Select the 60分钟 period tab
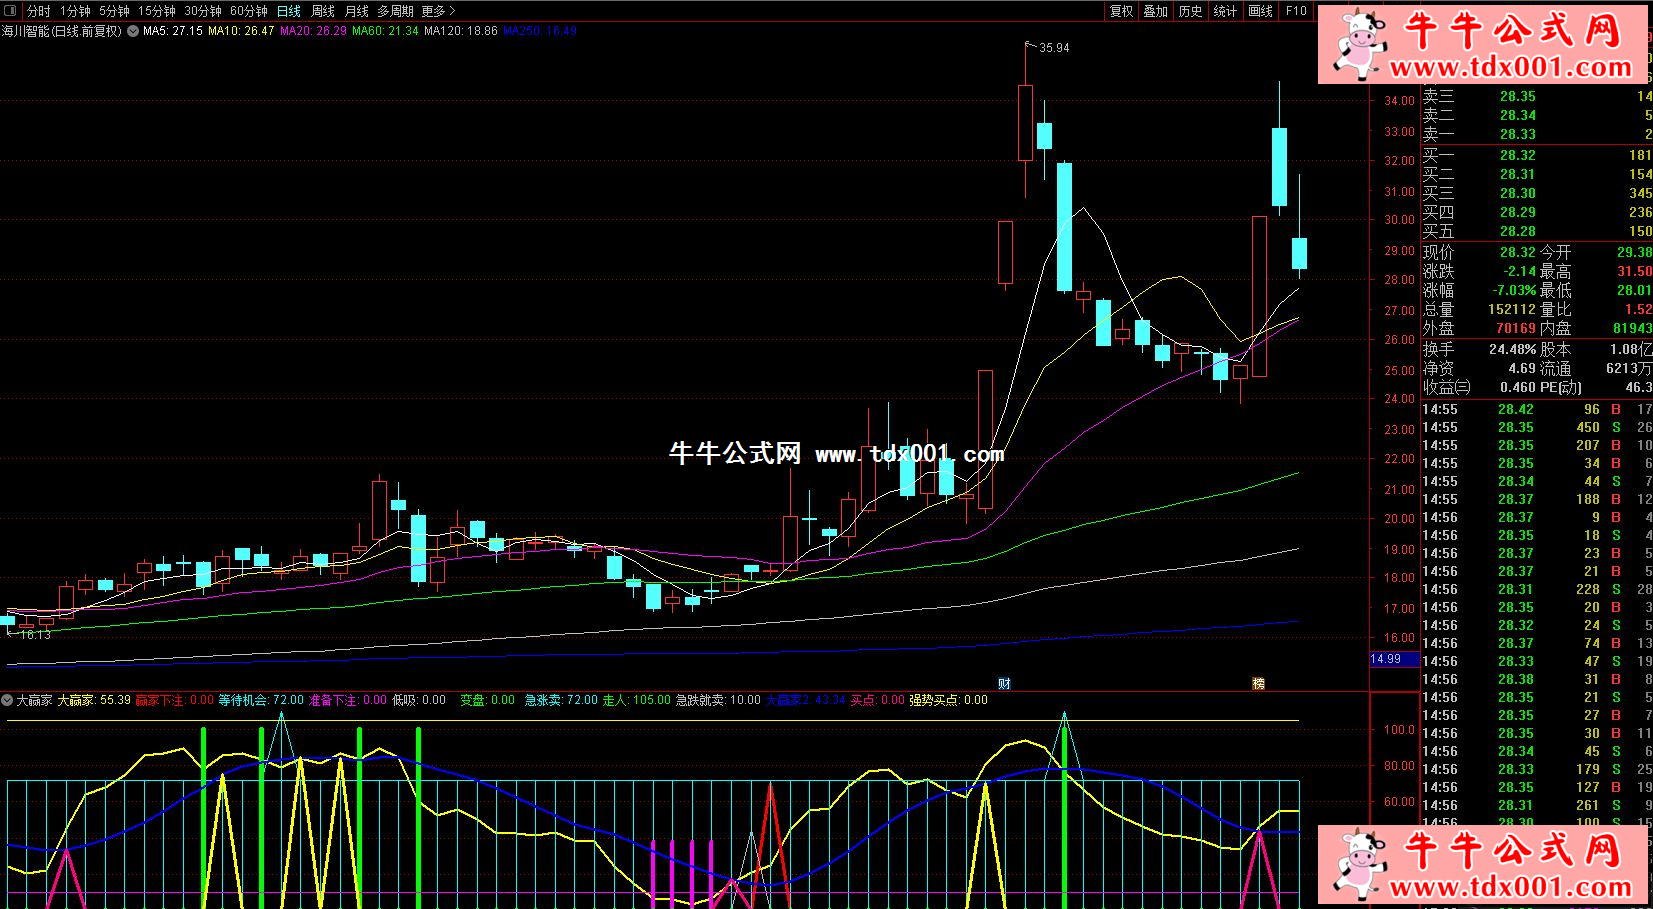1653x909 pixels. [249, 11]
